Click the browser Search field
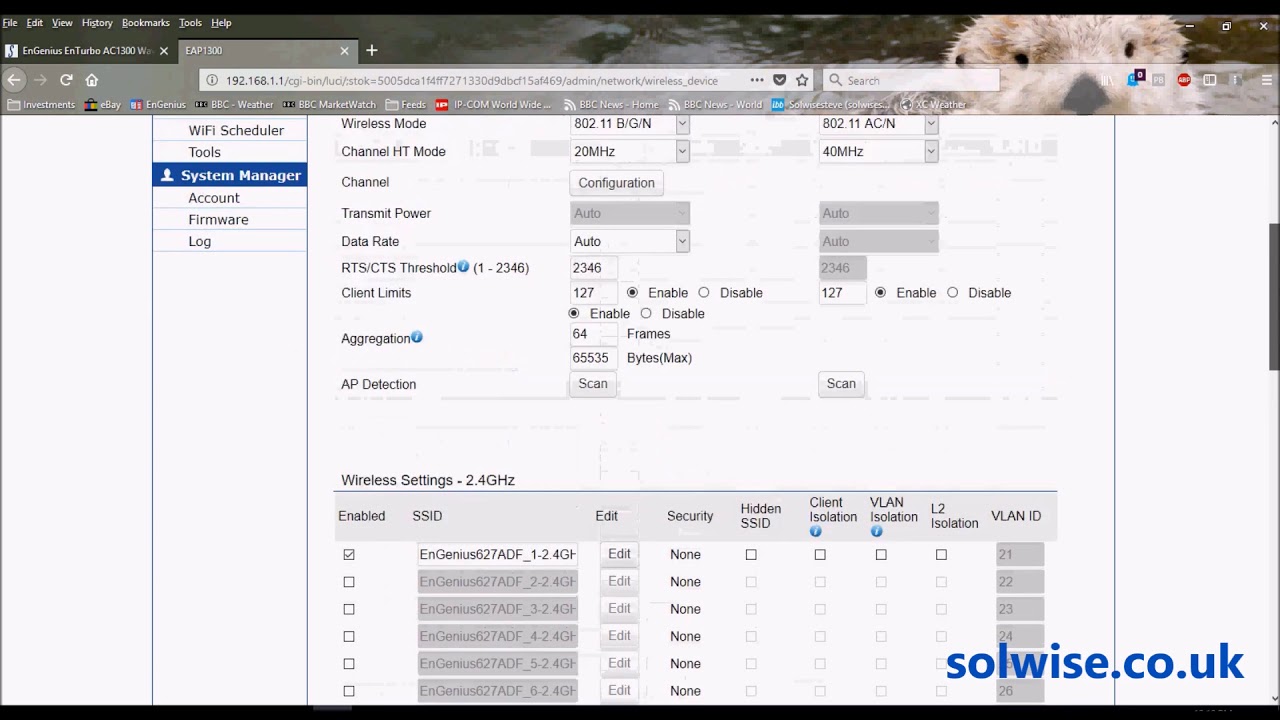This screenshot has width=1280, height=720. click(912, 80)
